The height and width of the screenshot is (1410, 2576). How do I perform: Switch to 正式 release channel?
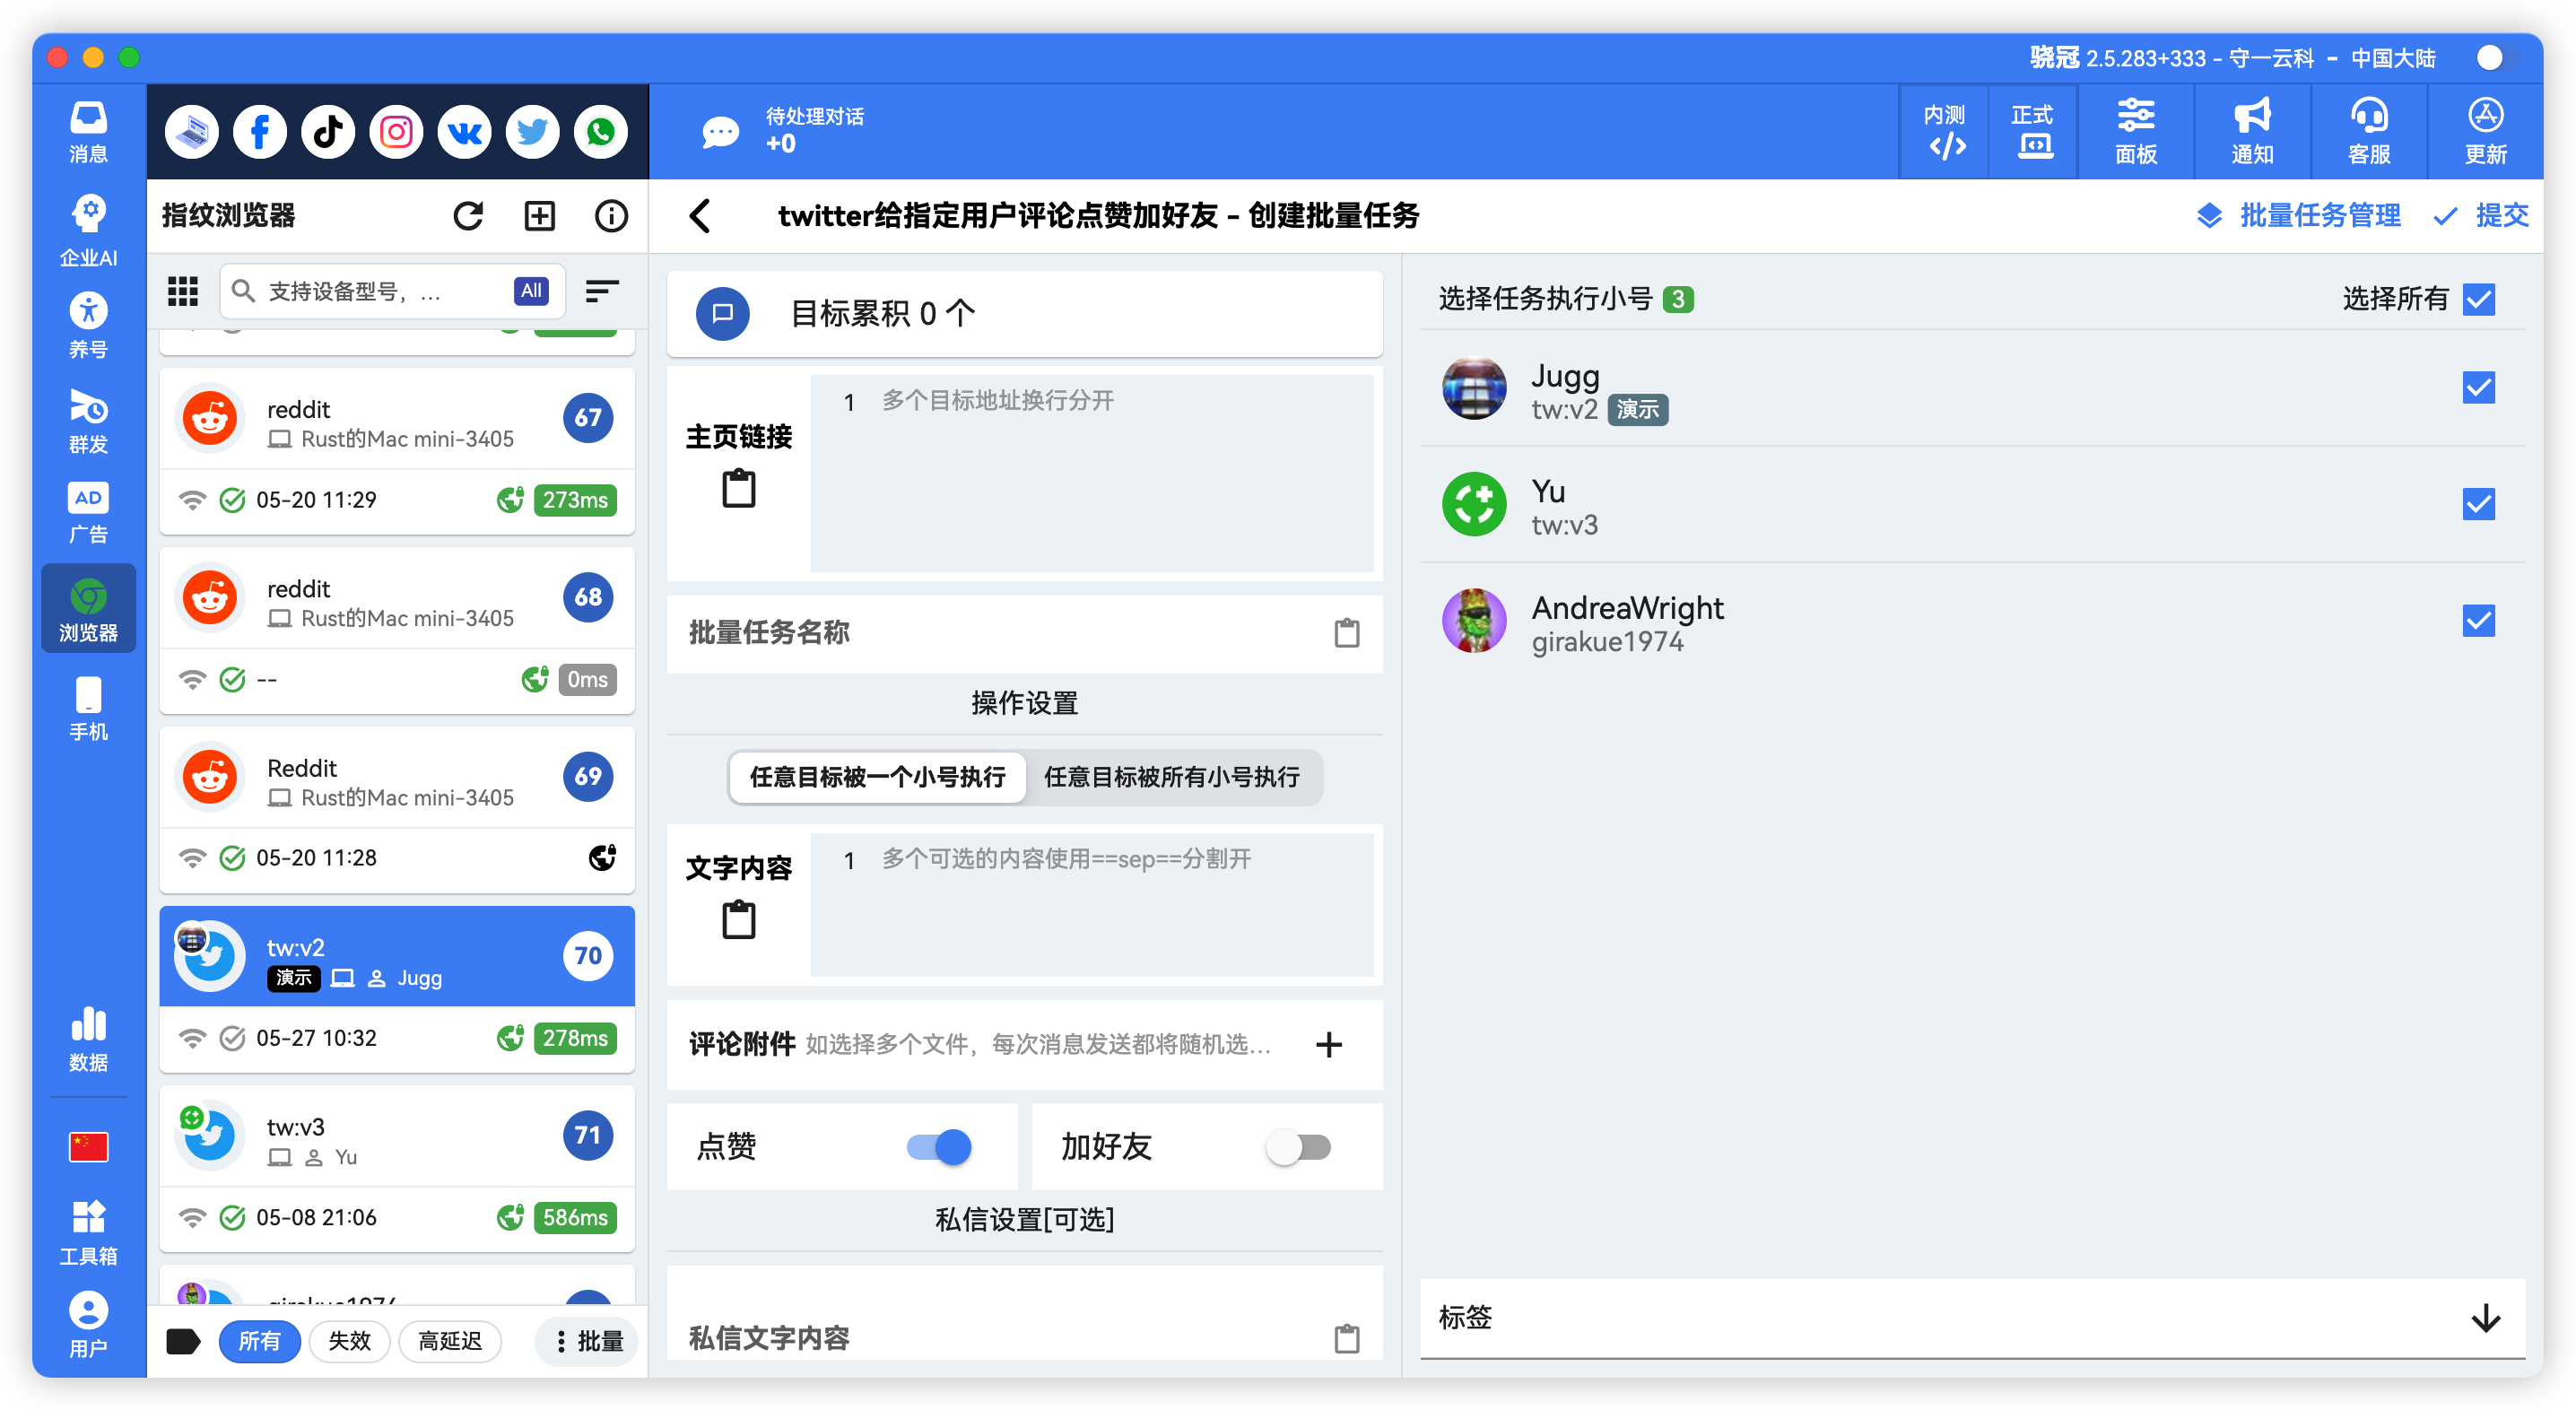(2032, 132)
